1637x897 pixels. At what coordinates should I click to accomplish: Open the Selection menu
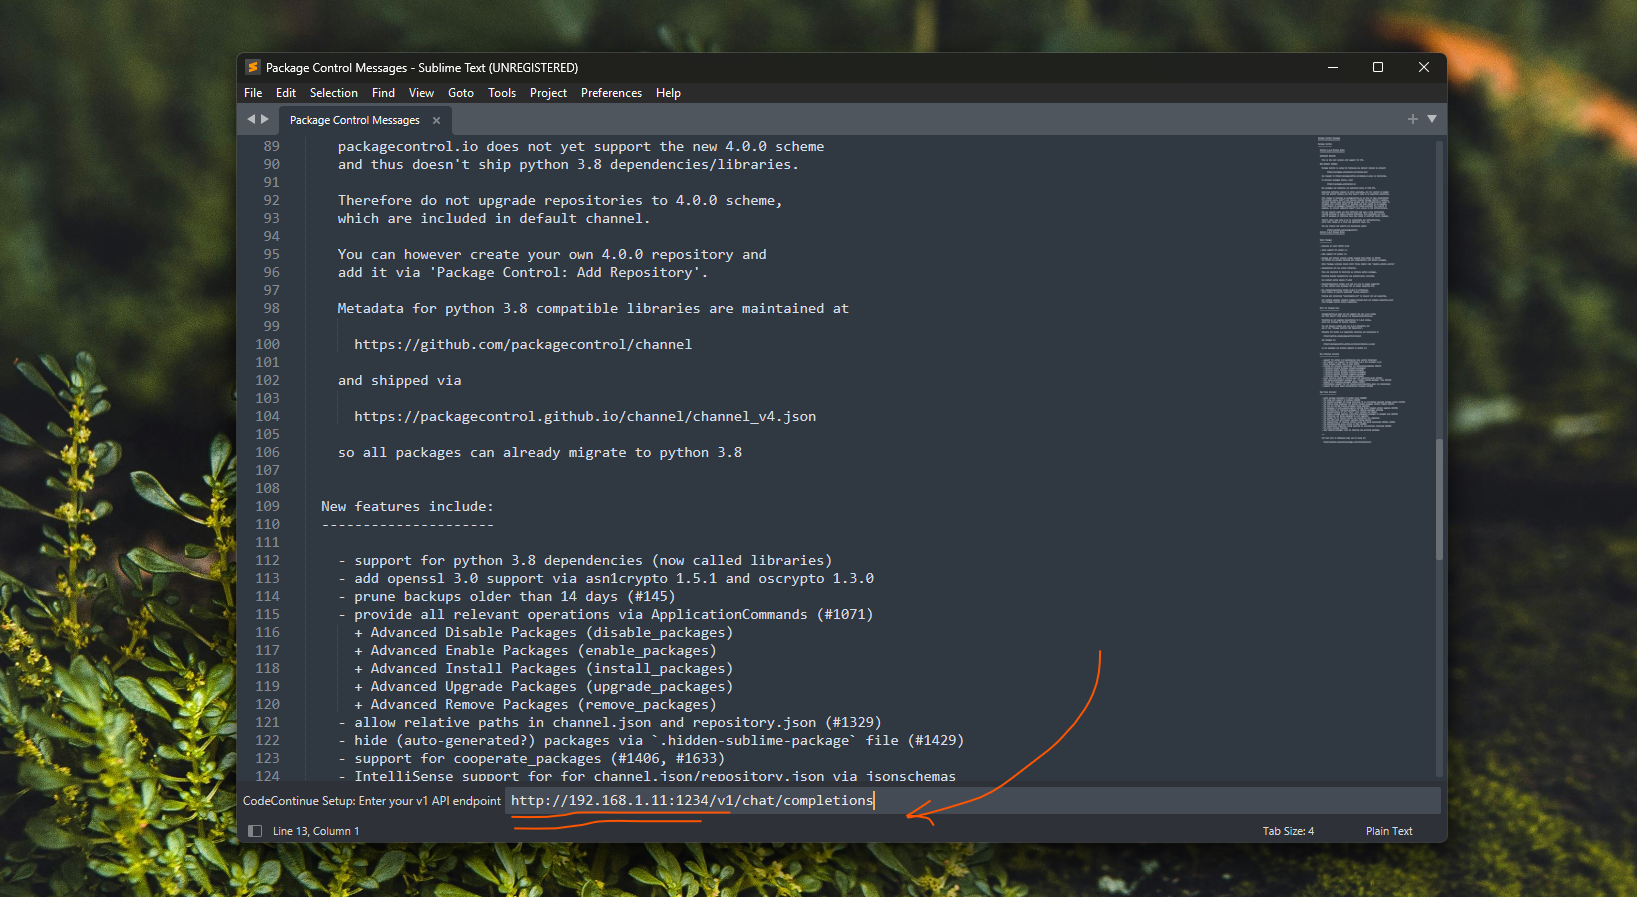click(x=334, y=93)
